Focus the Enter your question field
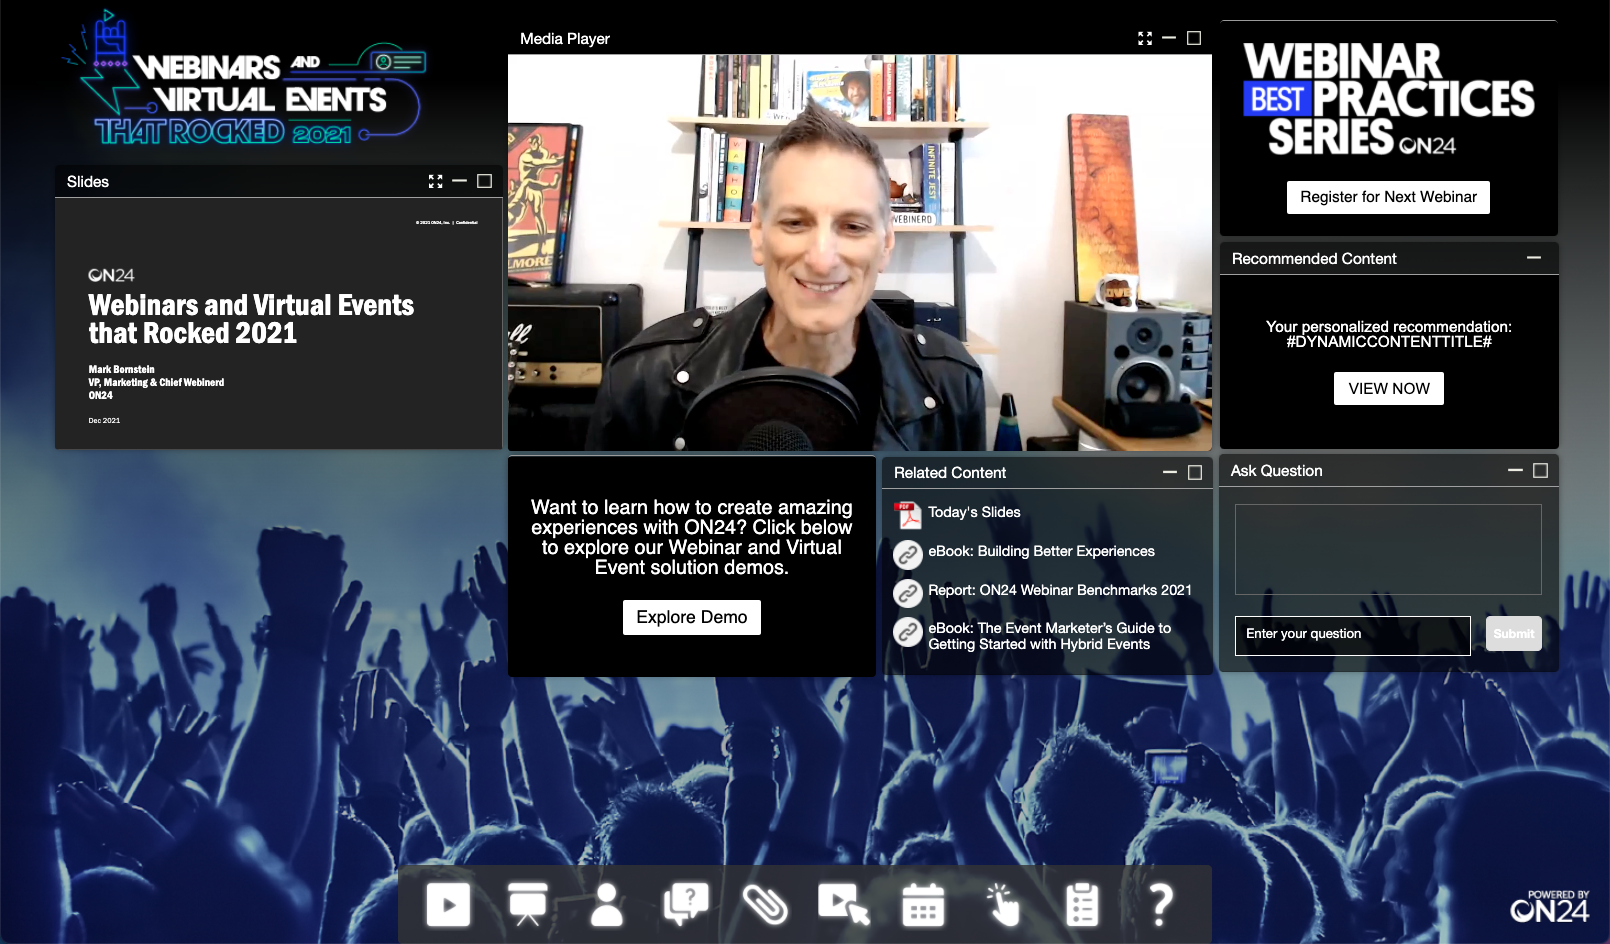The width and height of the screenshot is (1610, 944). [x=1353, y=636]
